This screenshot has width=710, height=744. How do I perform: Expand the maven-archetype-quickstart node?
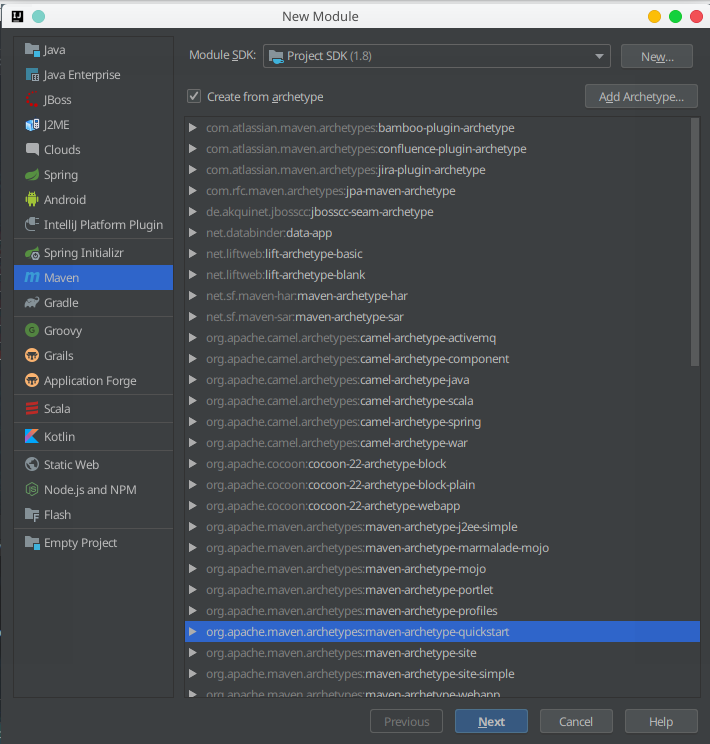click(193, 632)
